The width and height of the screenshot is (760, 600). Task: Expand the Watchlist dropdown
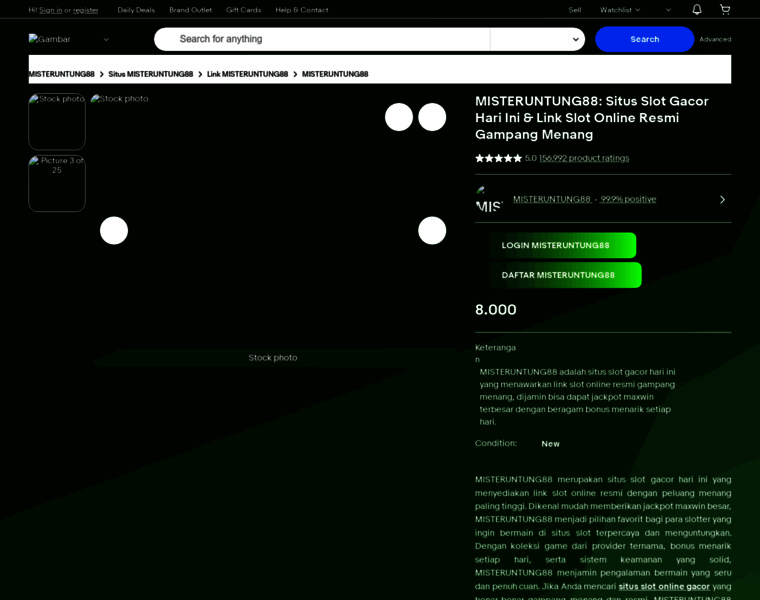tap(620, 10)
